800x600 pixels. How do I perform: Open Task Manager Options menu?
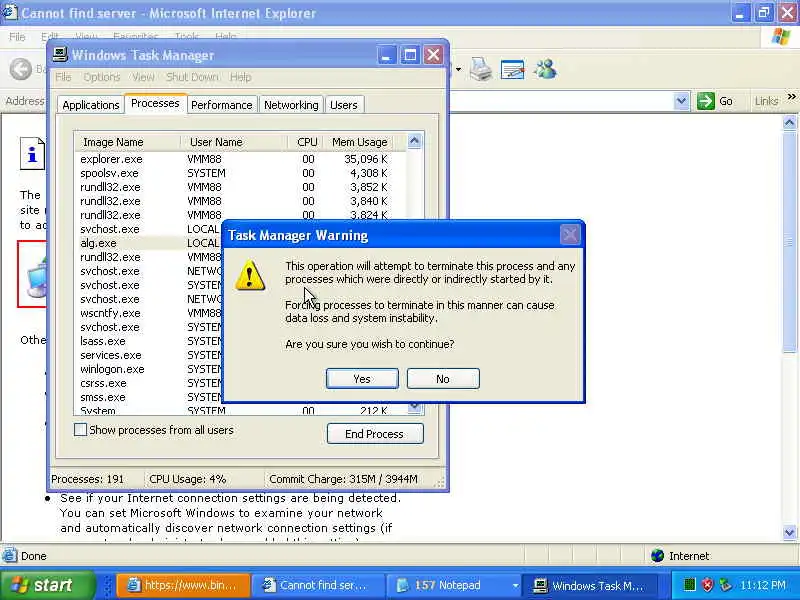(102, 77)
